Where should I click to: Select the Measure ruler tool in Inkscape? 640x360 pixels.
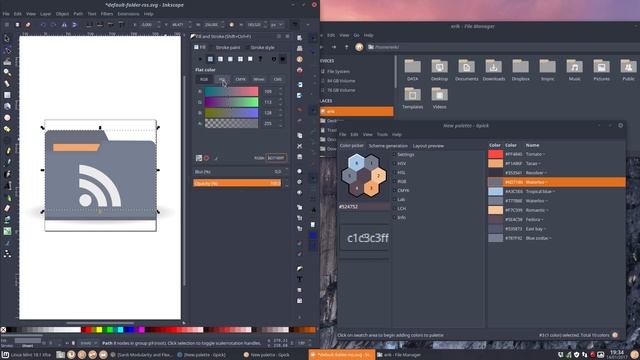(x=7, y=84)
